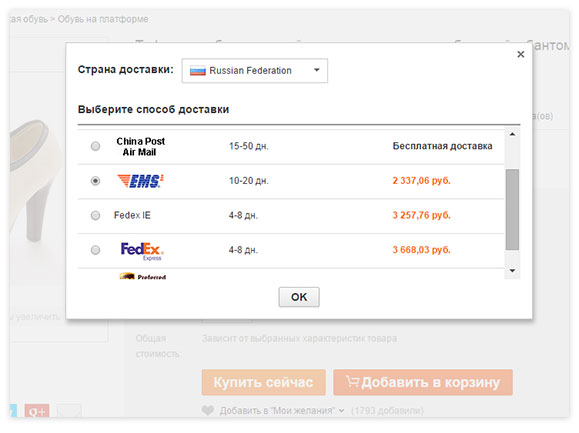Confirm shipping selection with OK button

click(x=299, y=297)
